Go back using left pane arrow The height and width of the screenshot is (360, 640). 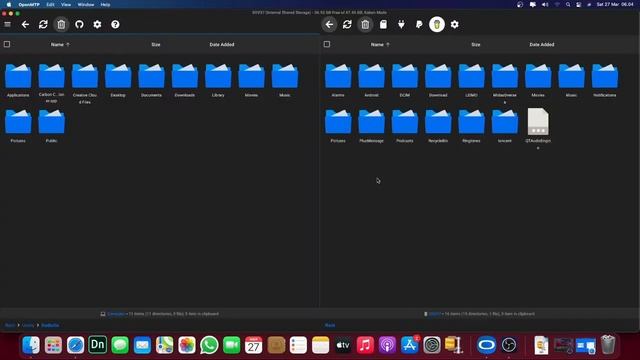(25, 24)
